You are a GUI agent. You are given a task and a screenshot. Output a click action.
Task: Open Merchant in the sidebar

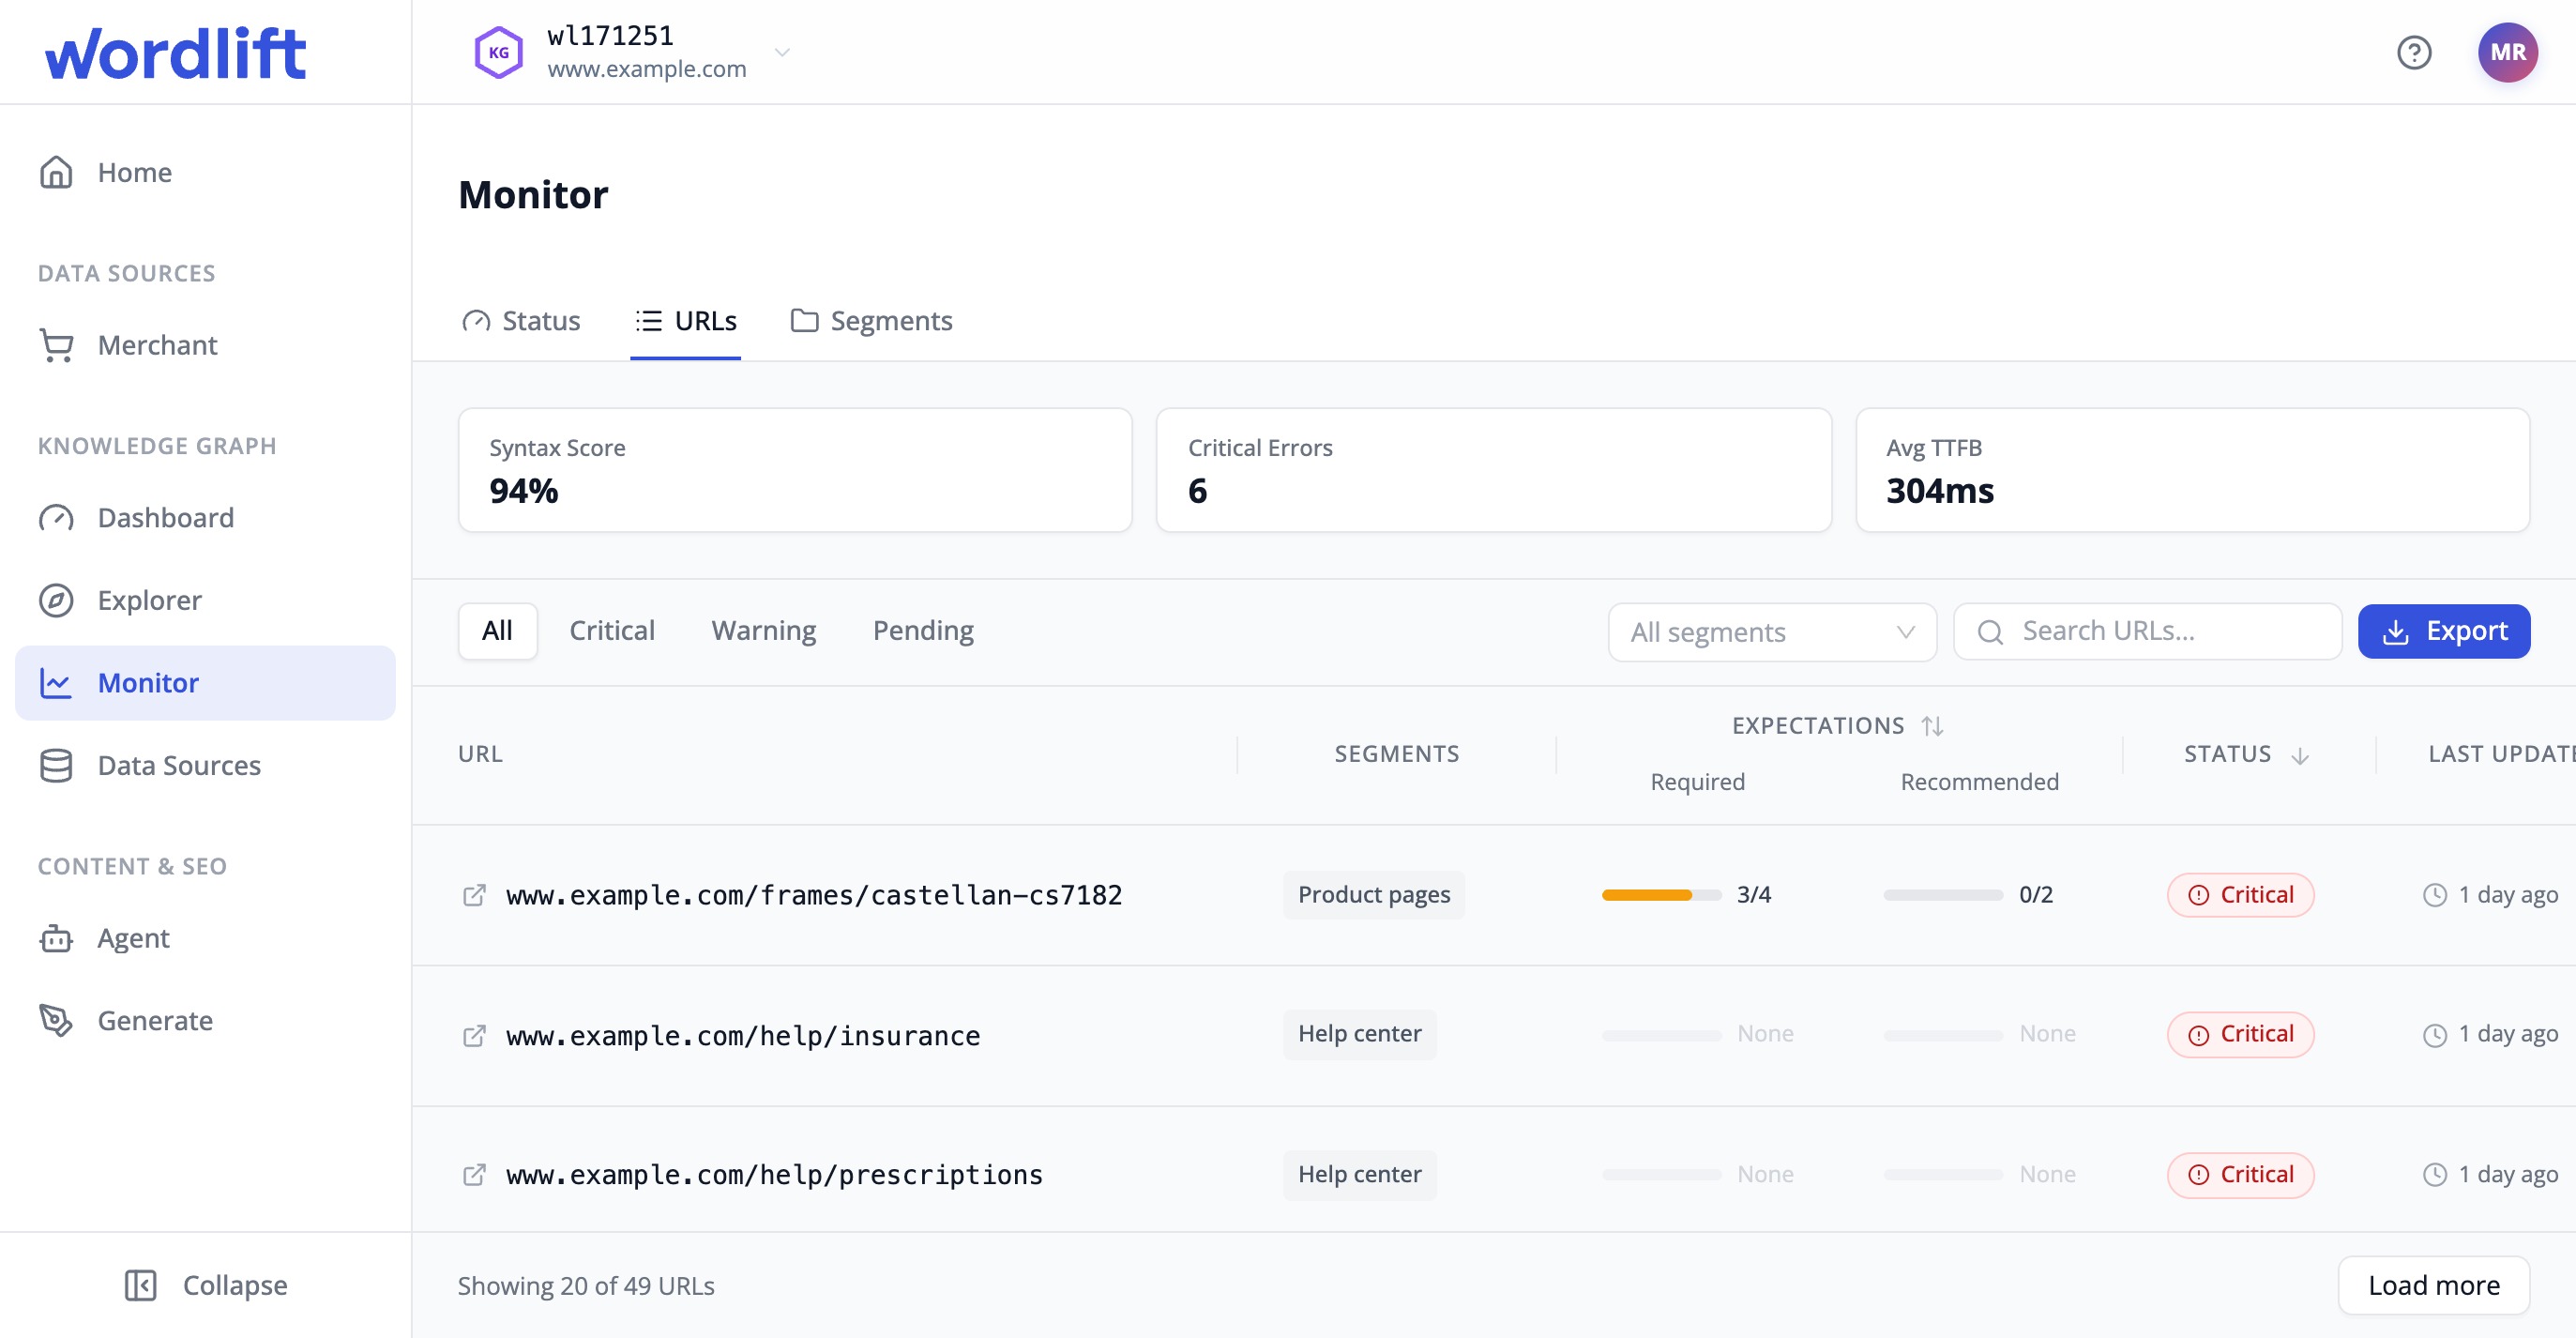click(205, 345)
